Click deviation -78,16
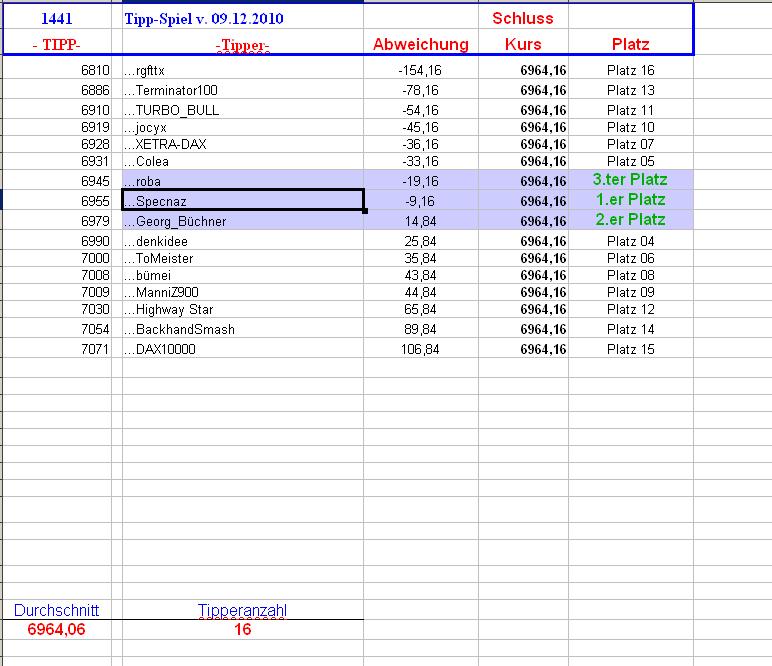This screenshot has height=666, width=772. 420,91
